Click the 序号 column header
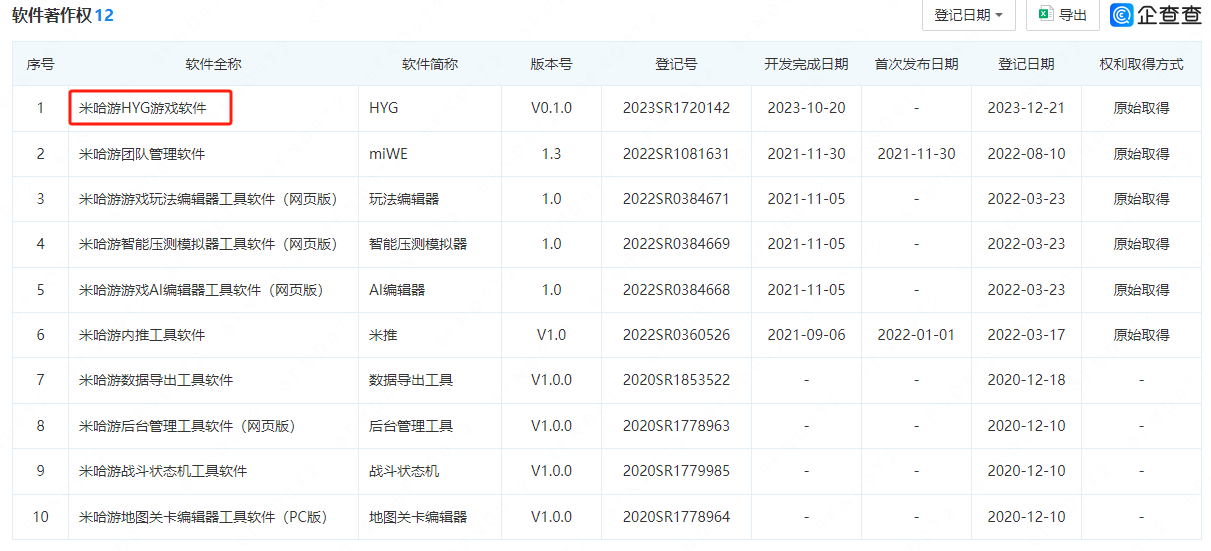This screenshot has width=1211, height=551. point(40,64)
